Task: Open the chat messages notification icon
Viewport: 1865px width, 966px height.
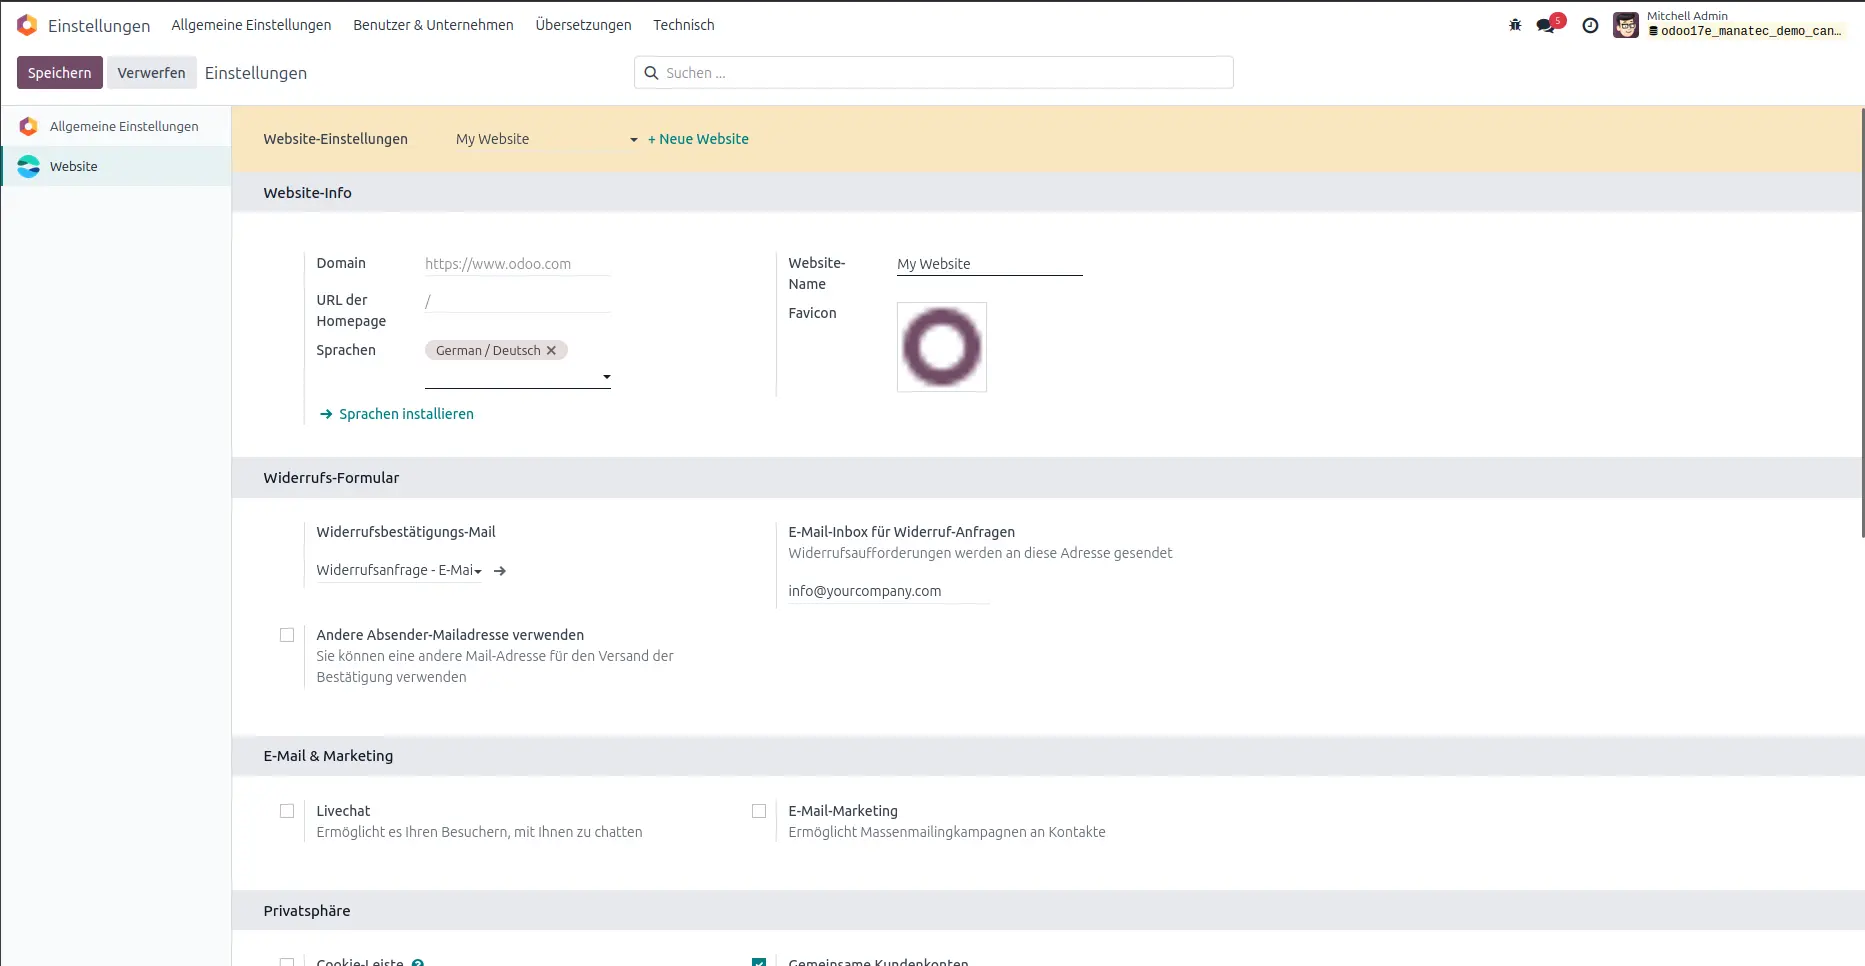Action: point(1547,25)
